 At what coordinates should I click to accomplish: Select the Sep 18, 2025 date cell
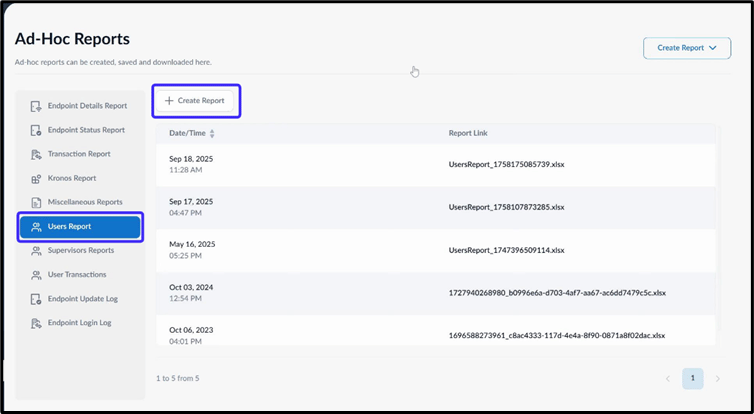191,159
